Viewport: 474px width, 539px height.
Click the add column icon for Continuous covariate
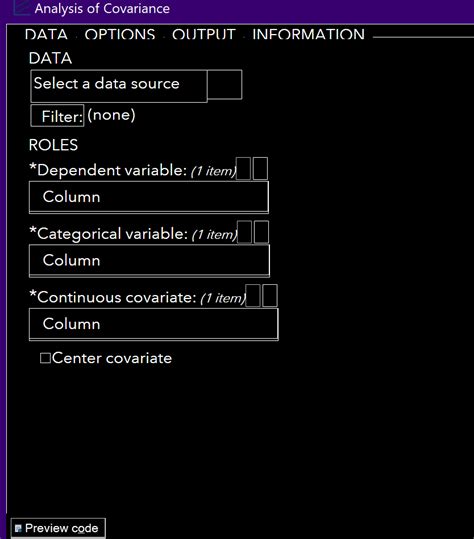click(x=253, y=296)
